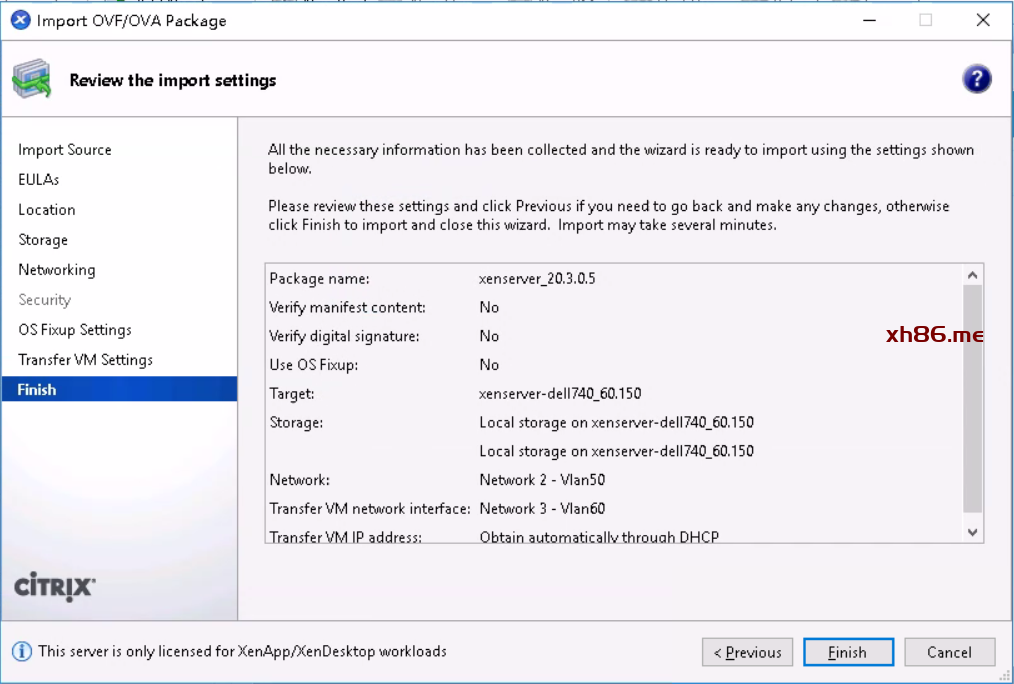Go to the Import Source step
This screenshot has width=1014, height=684.
(65, 150)
